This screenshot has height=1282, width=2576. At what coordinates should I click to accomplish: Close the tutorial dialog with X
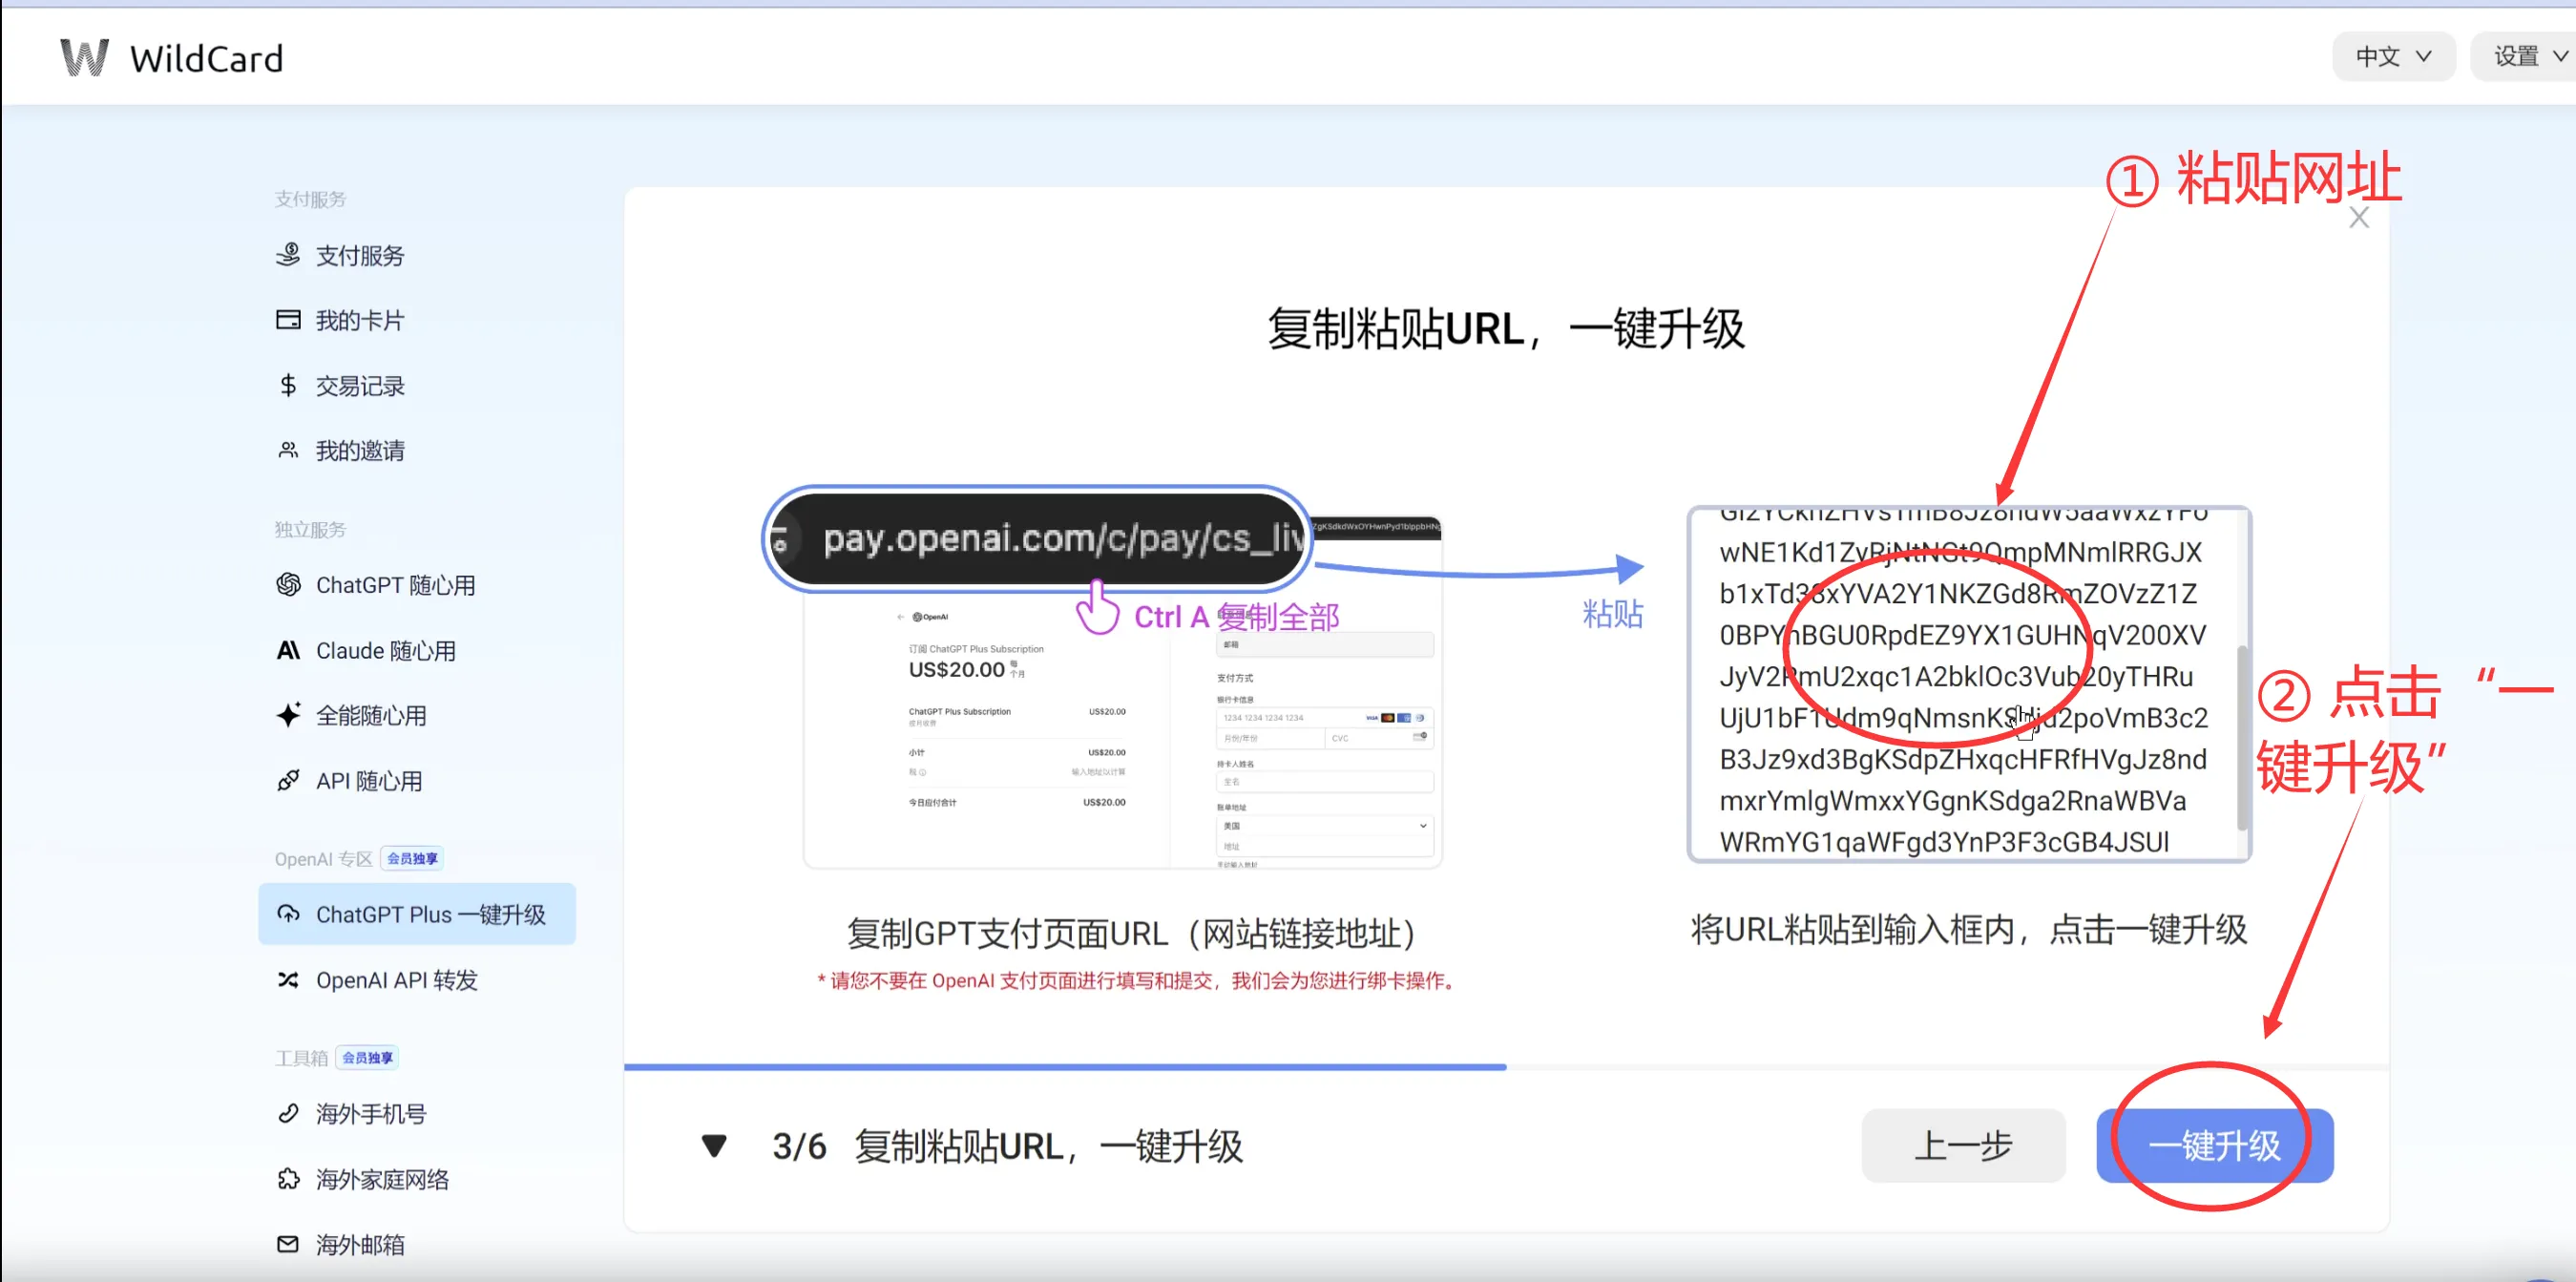pos(2359,218)
